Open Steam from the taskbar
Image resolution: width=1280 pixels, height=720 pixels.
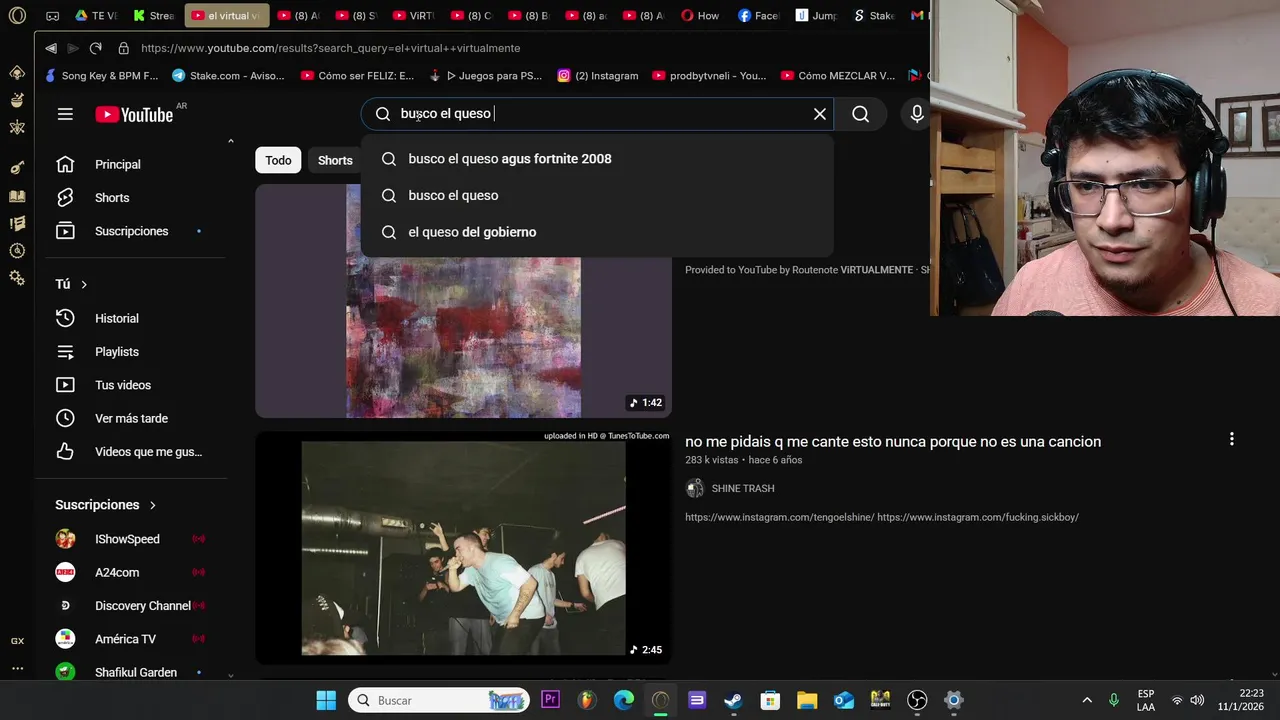pyautogui.click(x=733, y=700)
